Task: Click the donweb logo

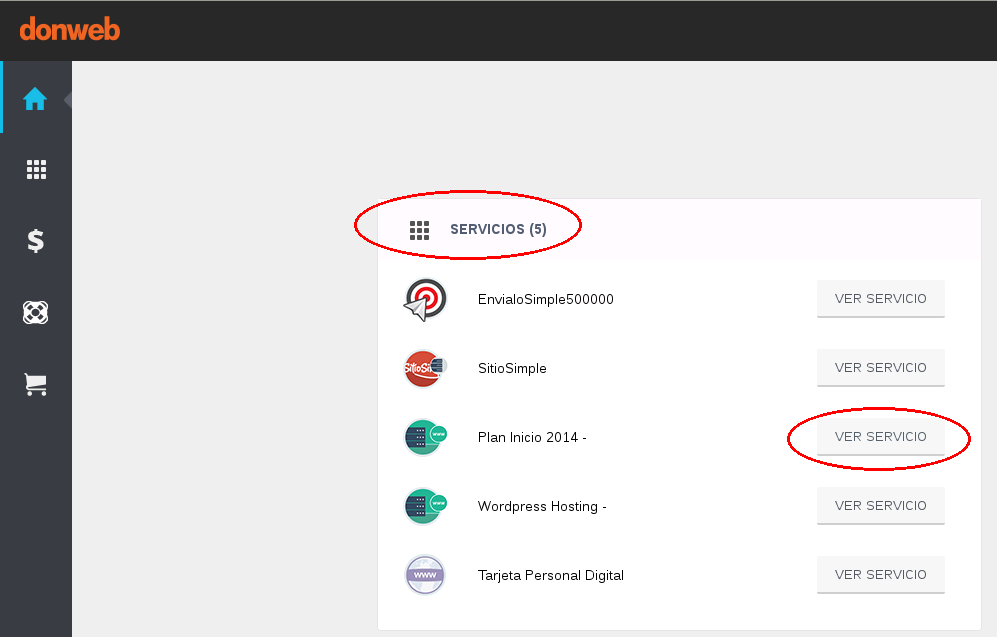Action: 69,29
